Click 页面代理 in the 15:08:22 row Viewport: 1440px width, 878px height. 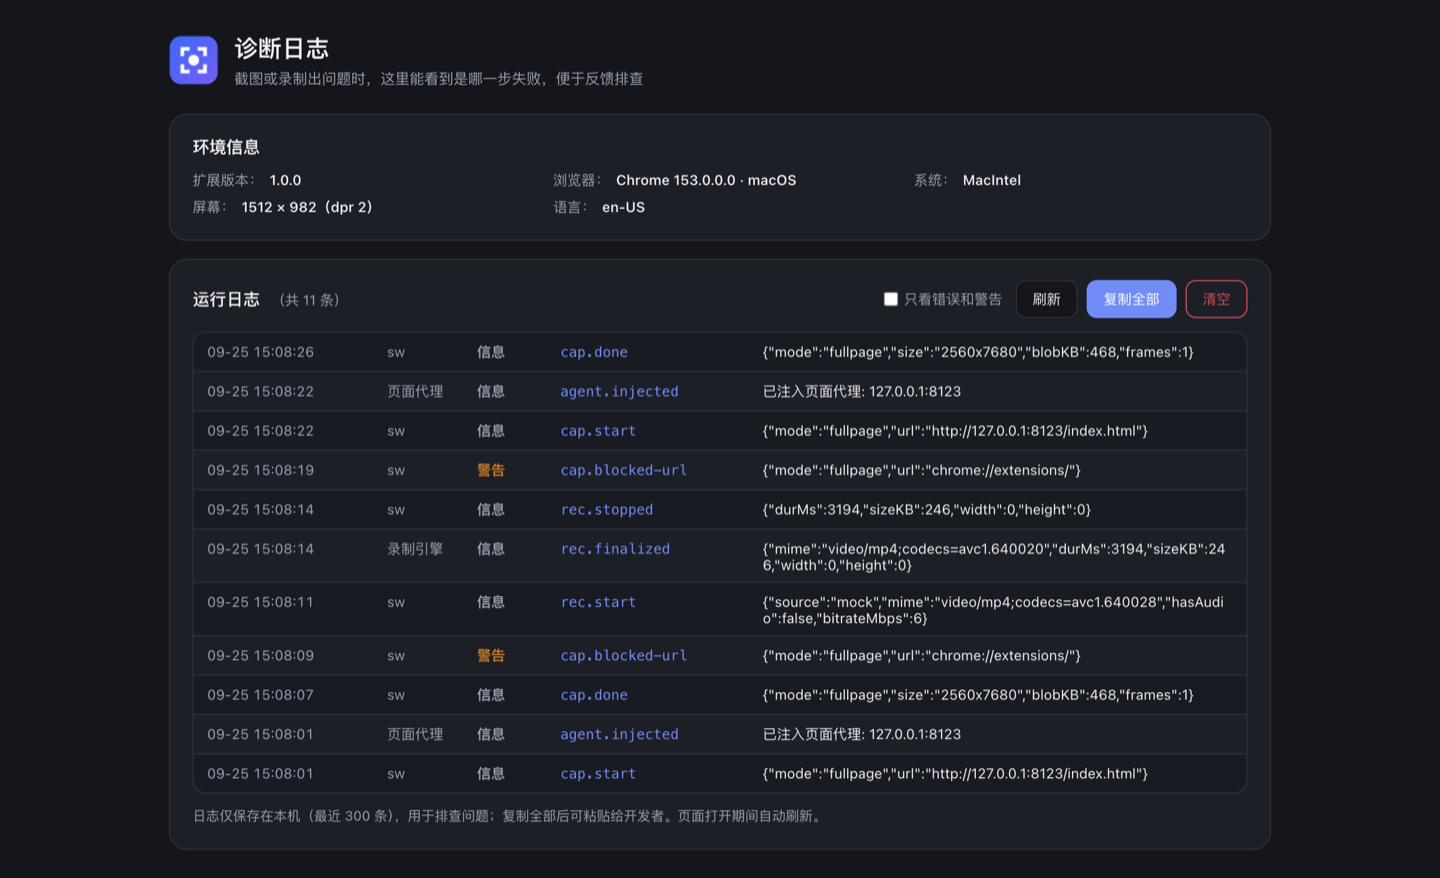[415, 391]
